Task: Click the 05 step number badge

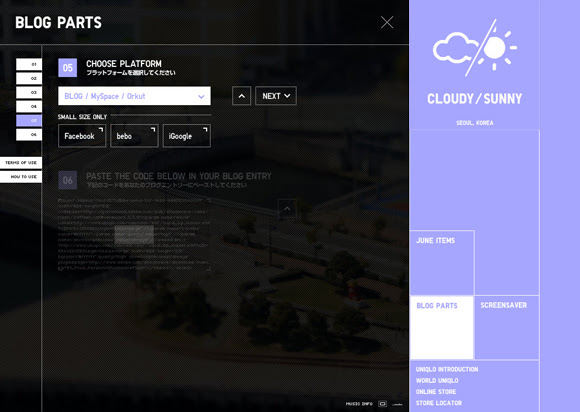Action: 68,68
